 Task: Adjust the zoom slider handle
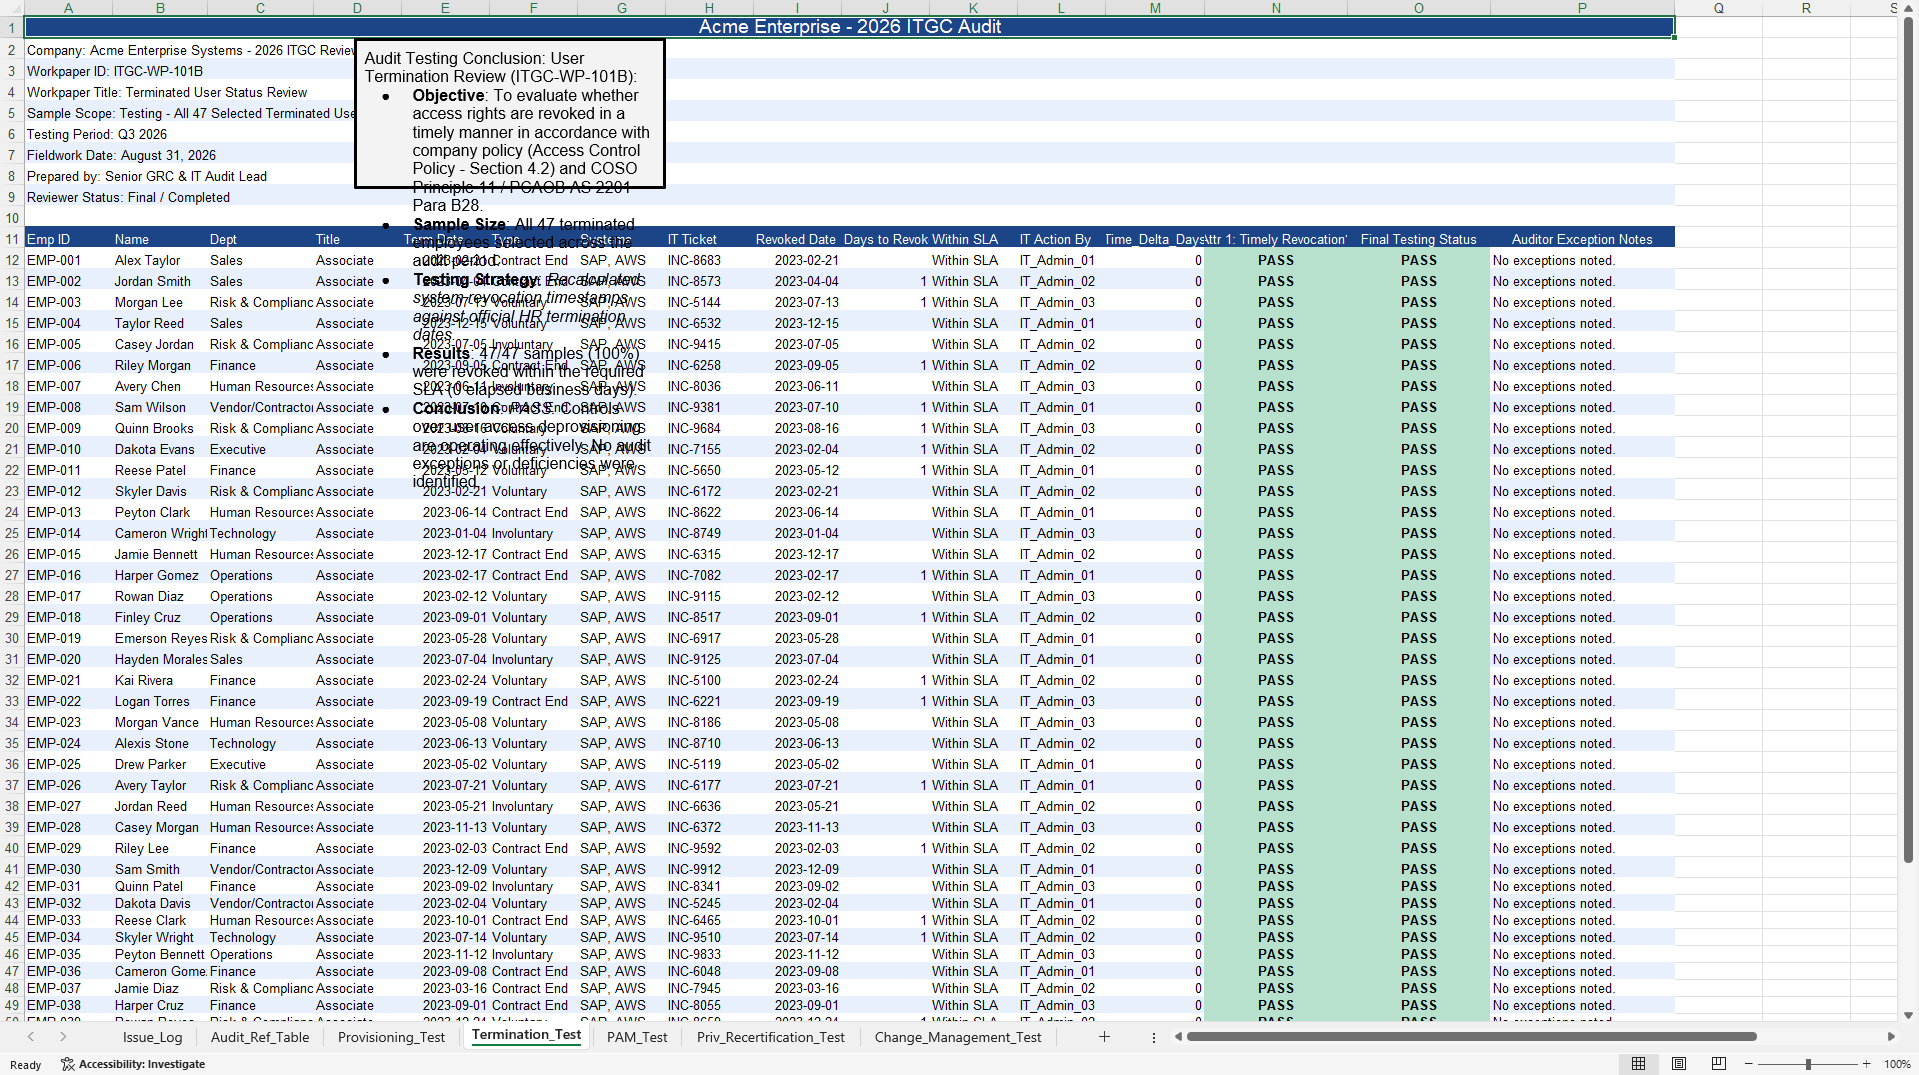pyautogui.click(x=1808, y=1064)
